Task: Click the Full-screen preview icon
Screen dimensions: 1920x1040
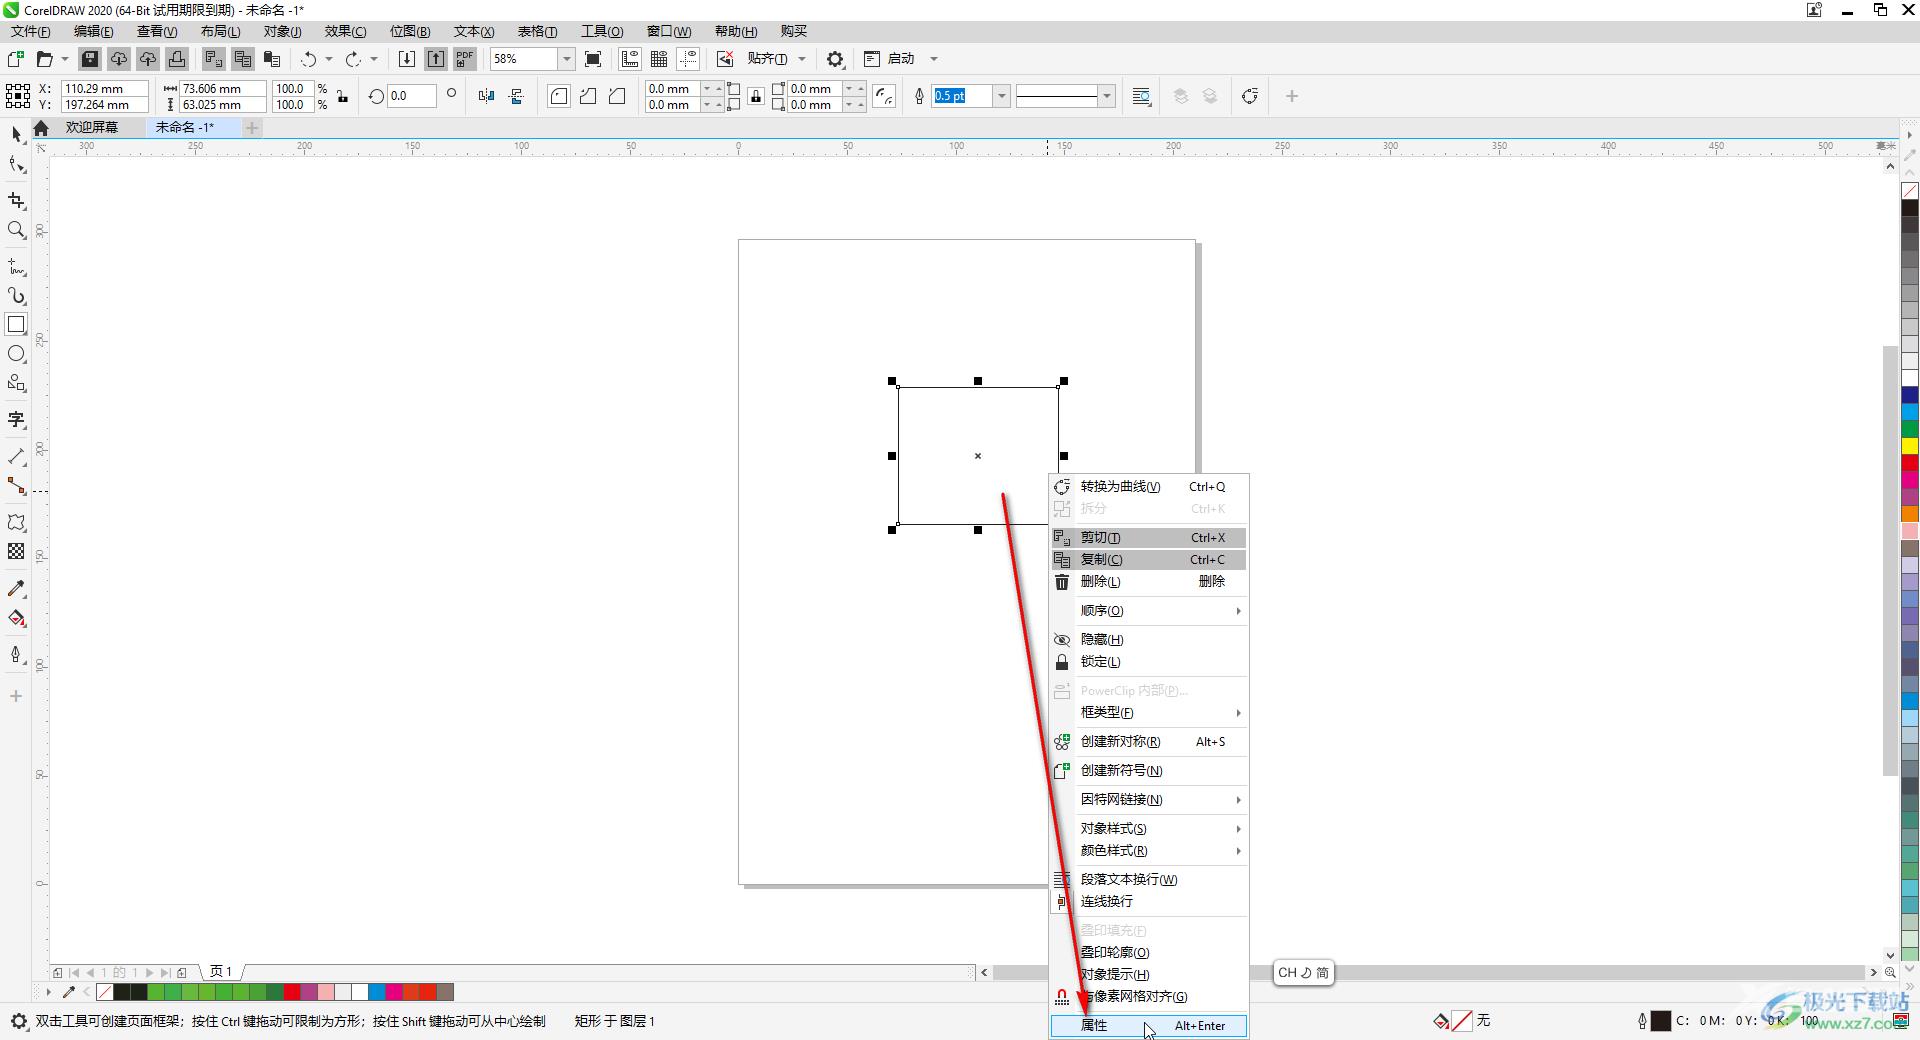Action: coord(593,59)
